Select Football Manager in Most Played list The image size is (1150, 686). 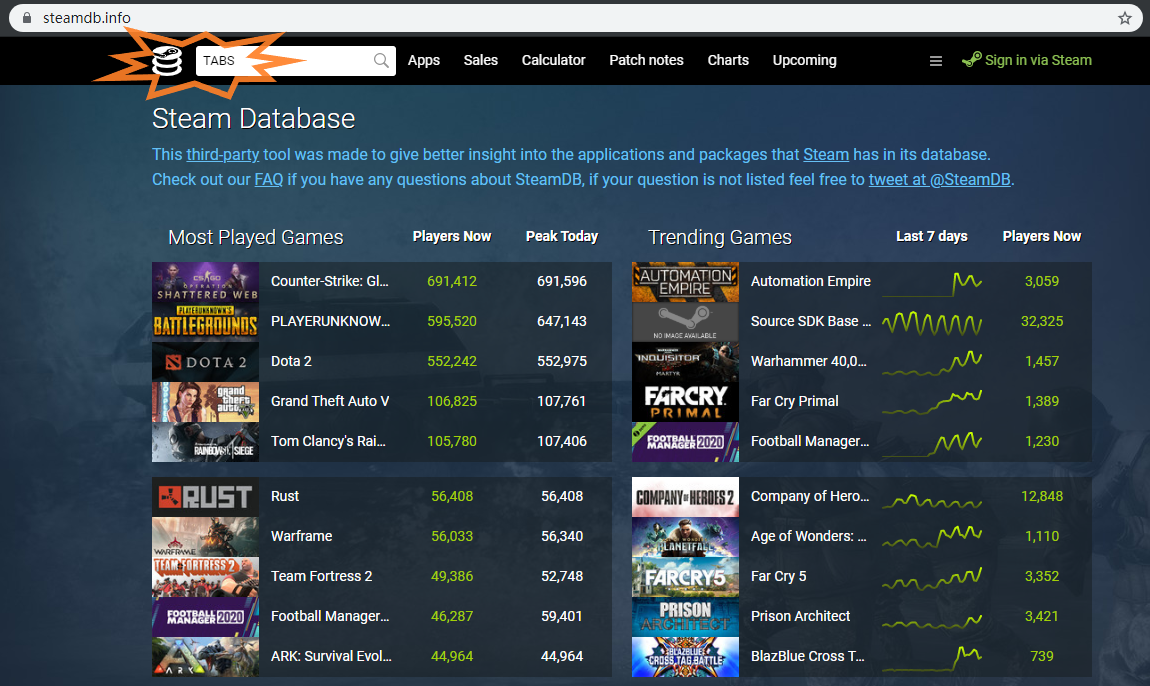pyautogui.click(x=330, y=616)
